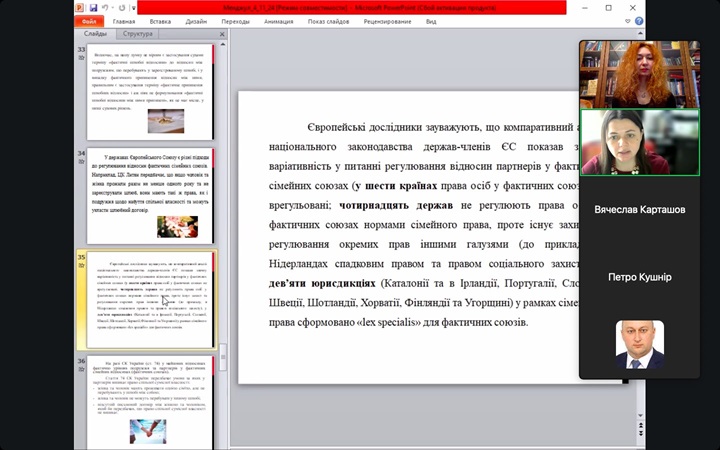
Task: Close the slides thumbnail pane
Action: pos(221,33)
